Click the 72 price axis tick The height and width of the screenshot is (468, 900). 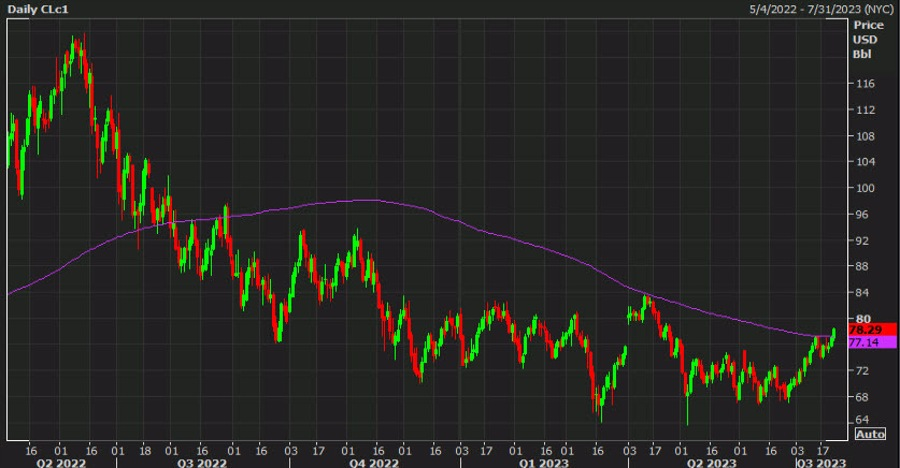pyautogui.click(x=861, y=370)
